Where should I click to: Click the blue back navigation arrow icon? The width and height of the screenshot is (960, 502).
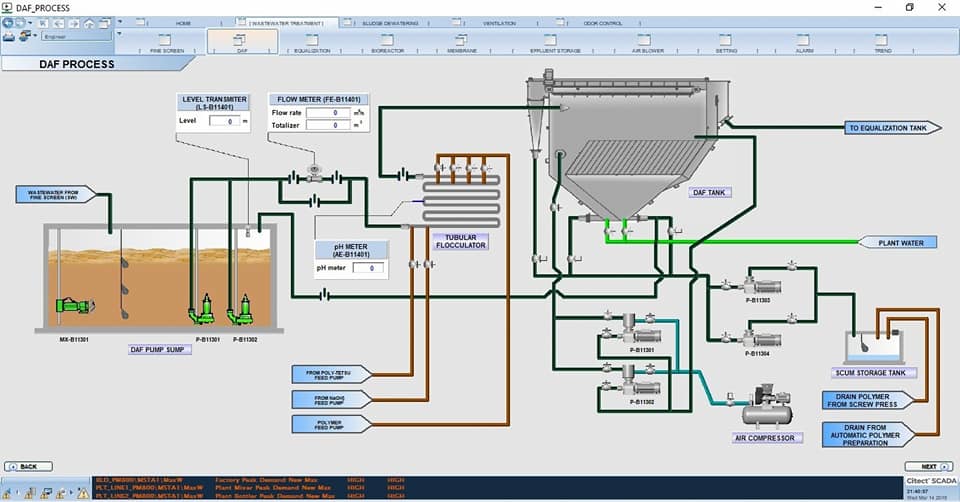tap(8, 23)
